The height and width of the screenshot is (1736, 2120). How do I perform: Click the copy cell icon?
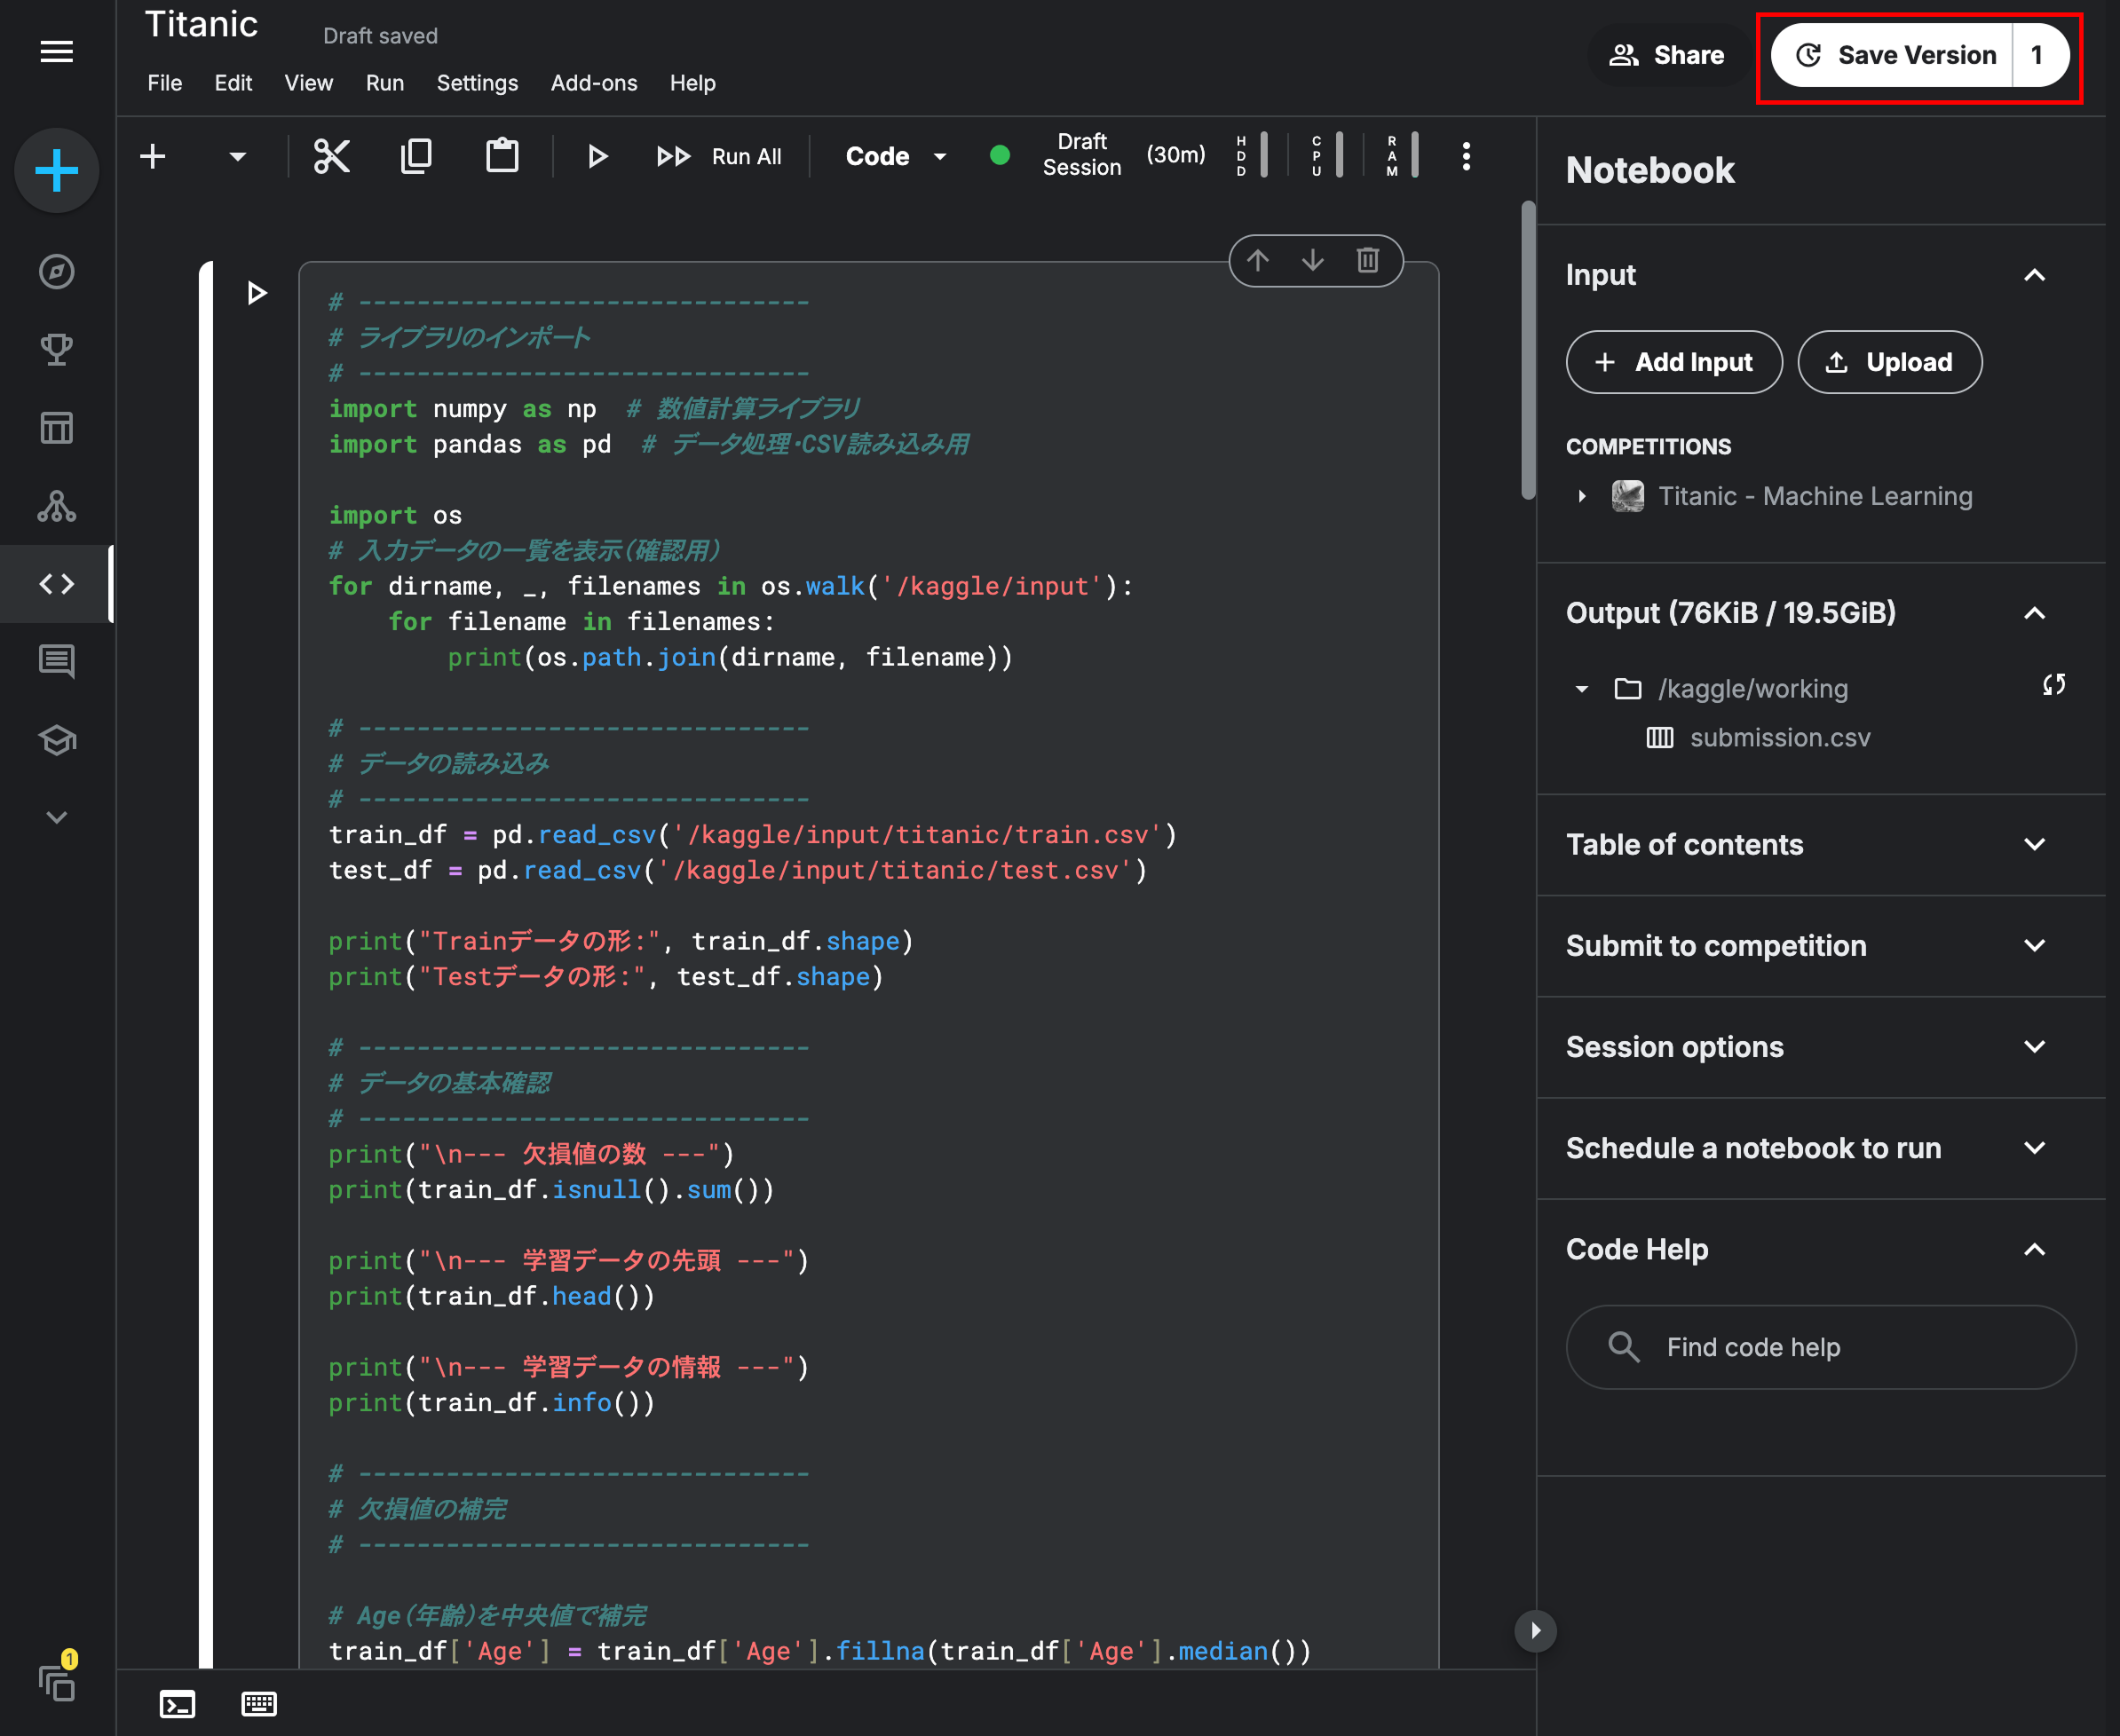[x=416, y=156]
